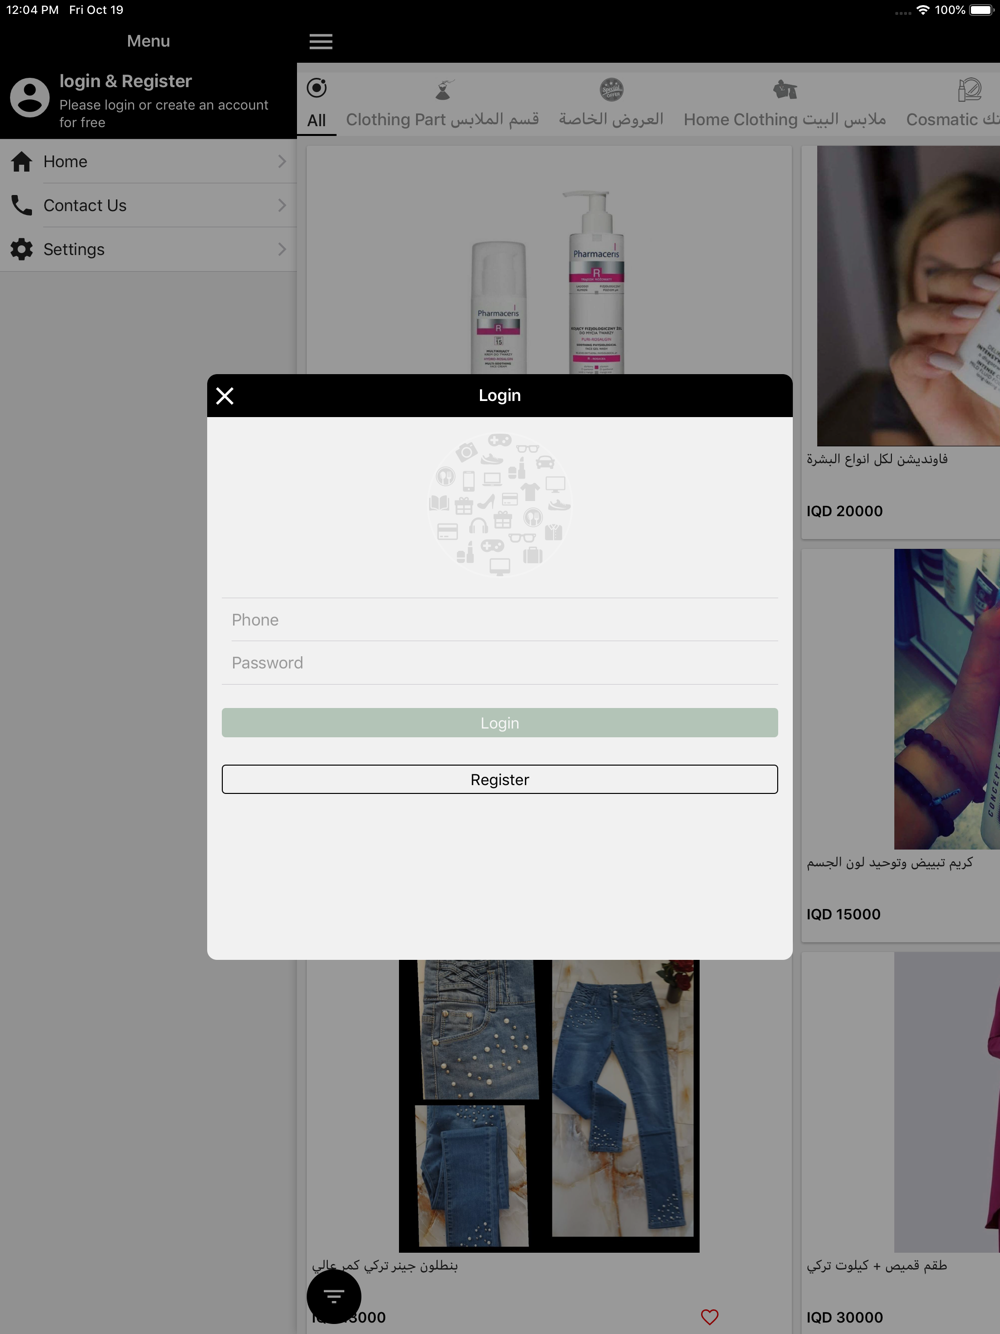Tap the special offers badge icon
Screen dimensions: 1000x1334
pos(611,90)
